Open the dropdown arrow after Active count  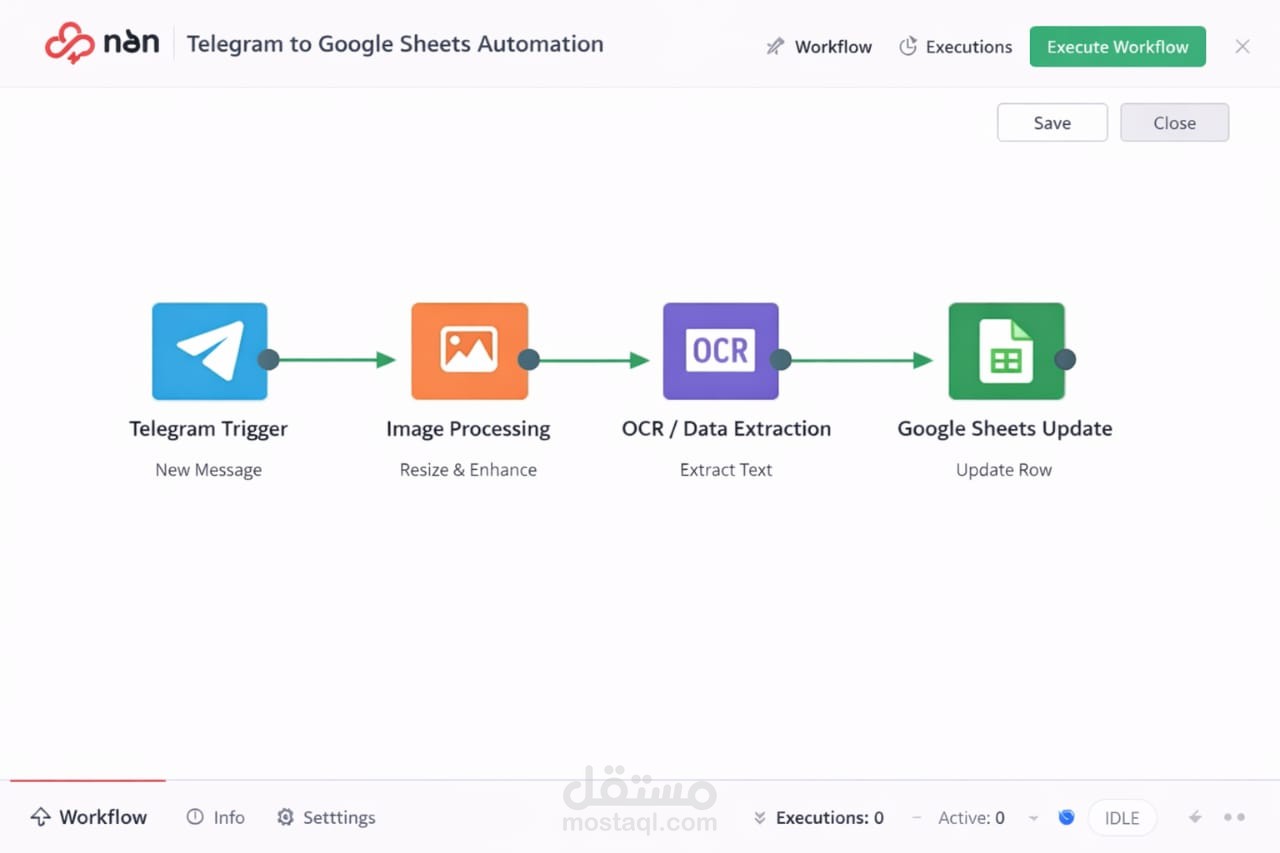tap(1033, 818)
